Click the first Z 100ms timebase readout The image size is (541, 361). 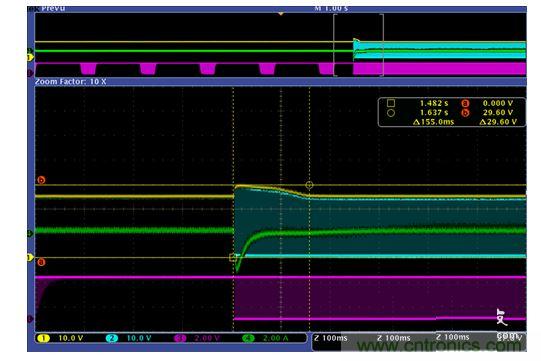click(331, 338)
